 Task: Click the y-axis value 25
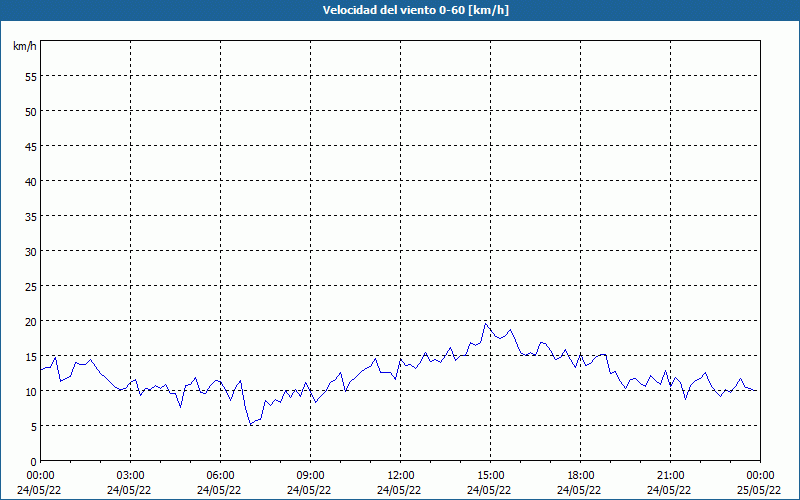click(x=31, y=286)
